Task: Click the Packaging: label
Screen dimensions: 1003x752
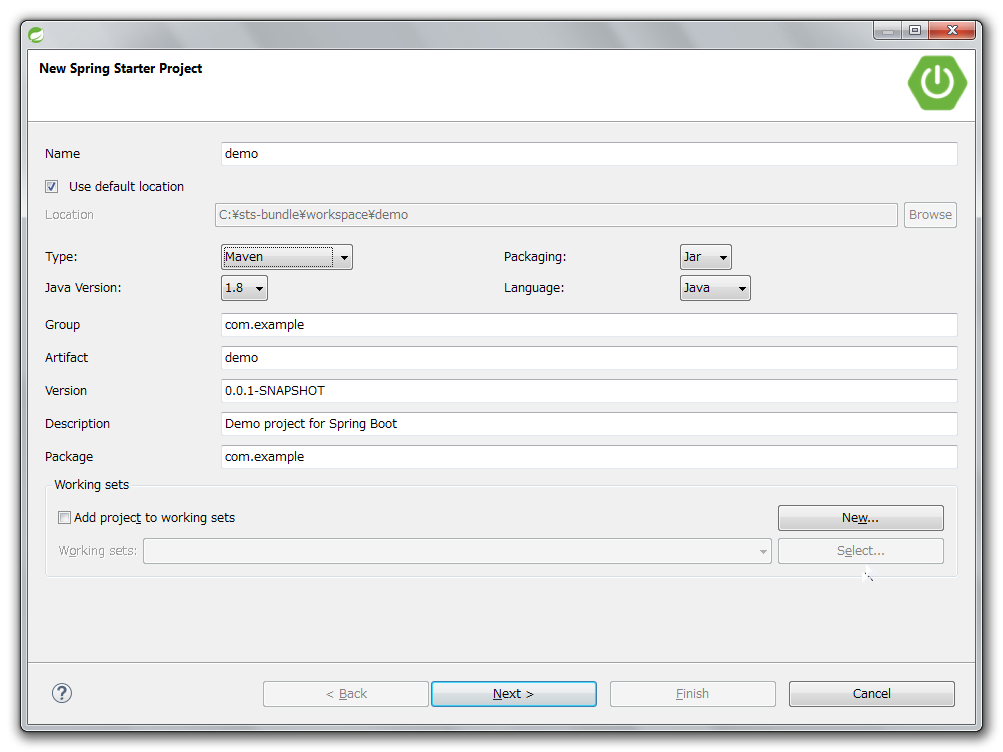Action: coord(535,257)
